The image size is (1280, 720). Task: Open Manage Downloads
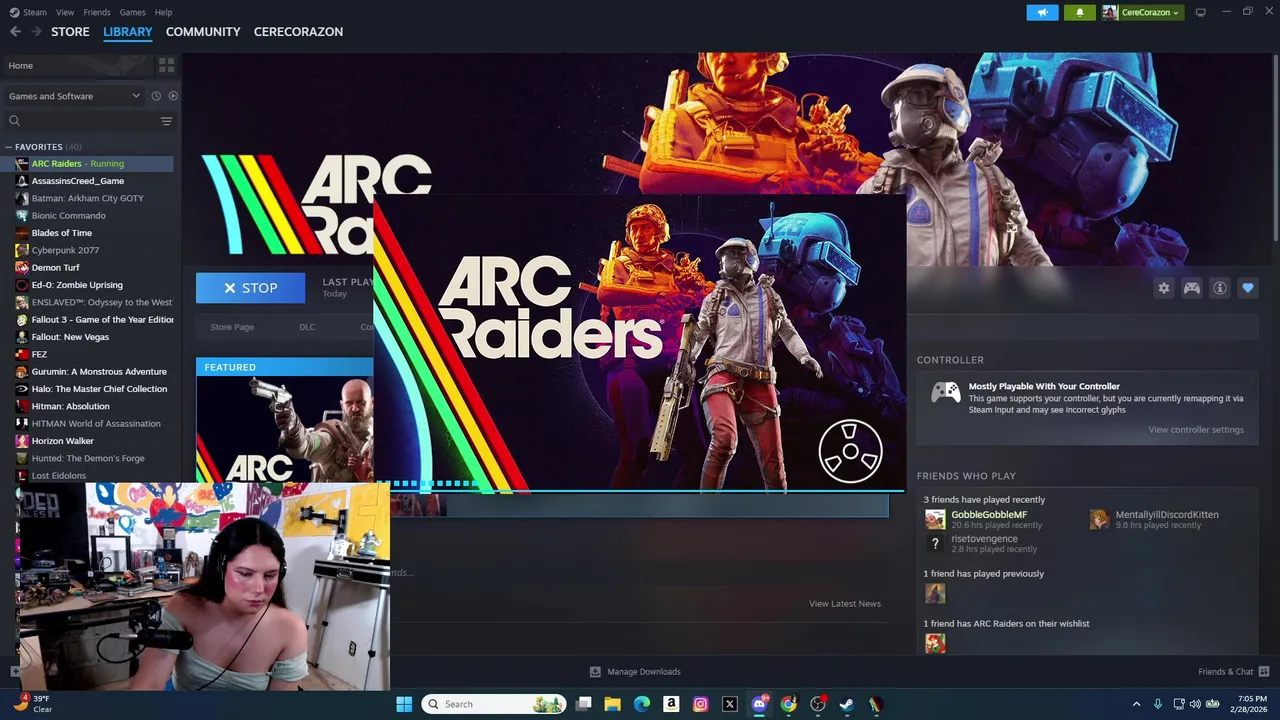pyautogui.click(x=635, y=671)
